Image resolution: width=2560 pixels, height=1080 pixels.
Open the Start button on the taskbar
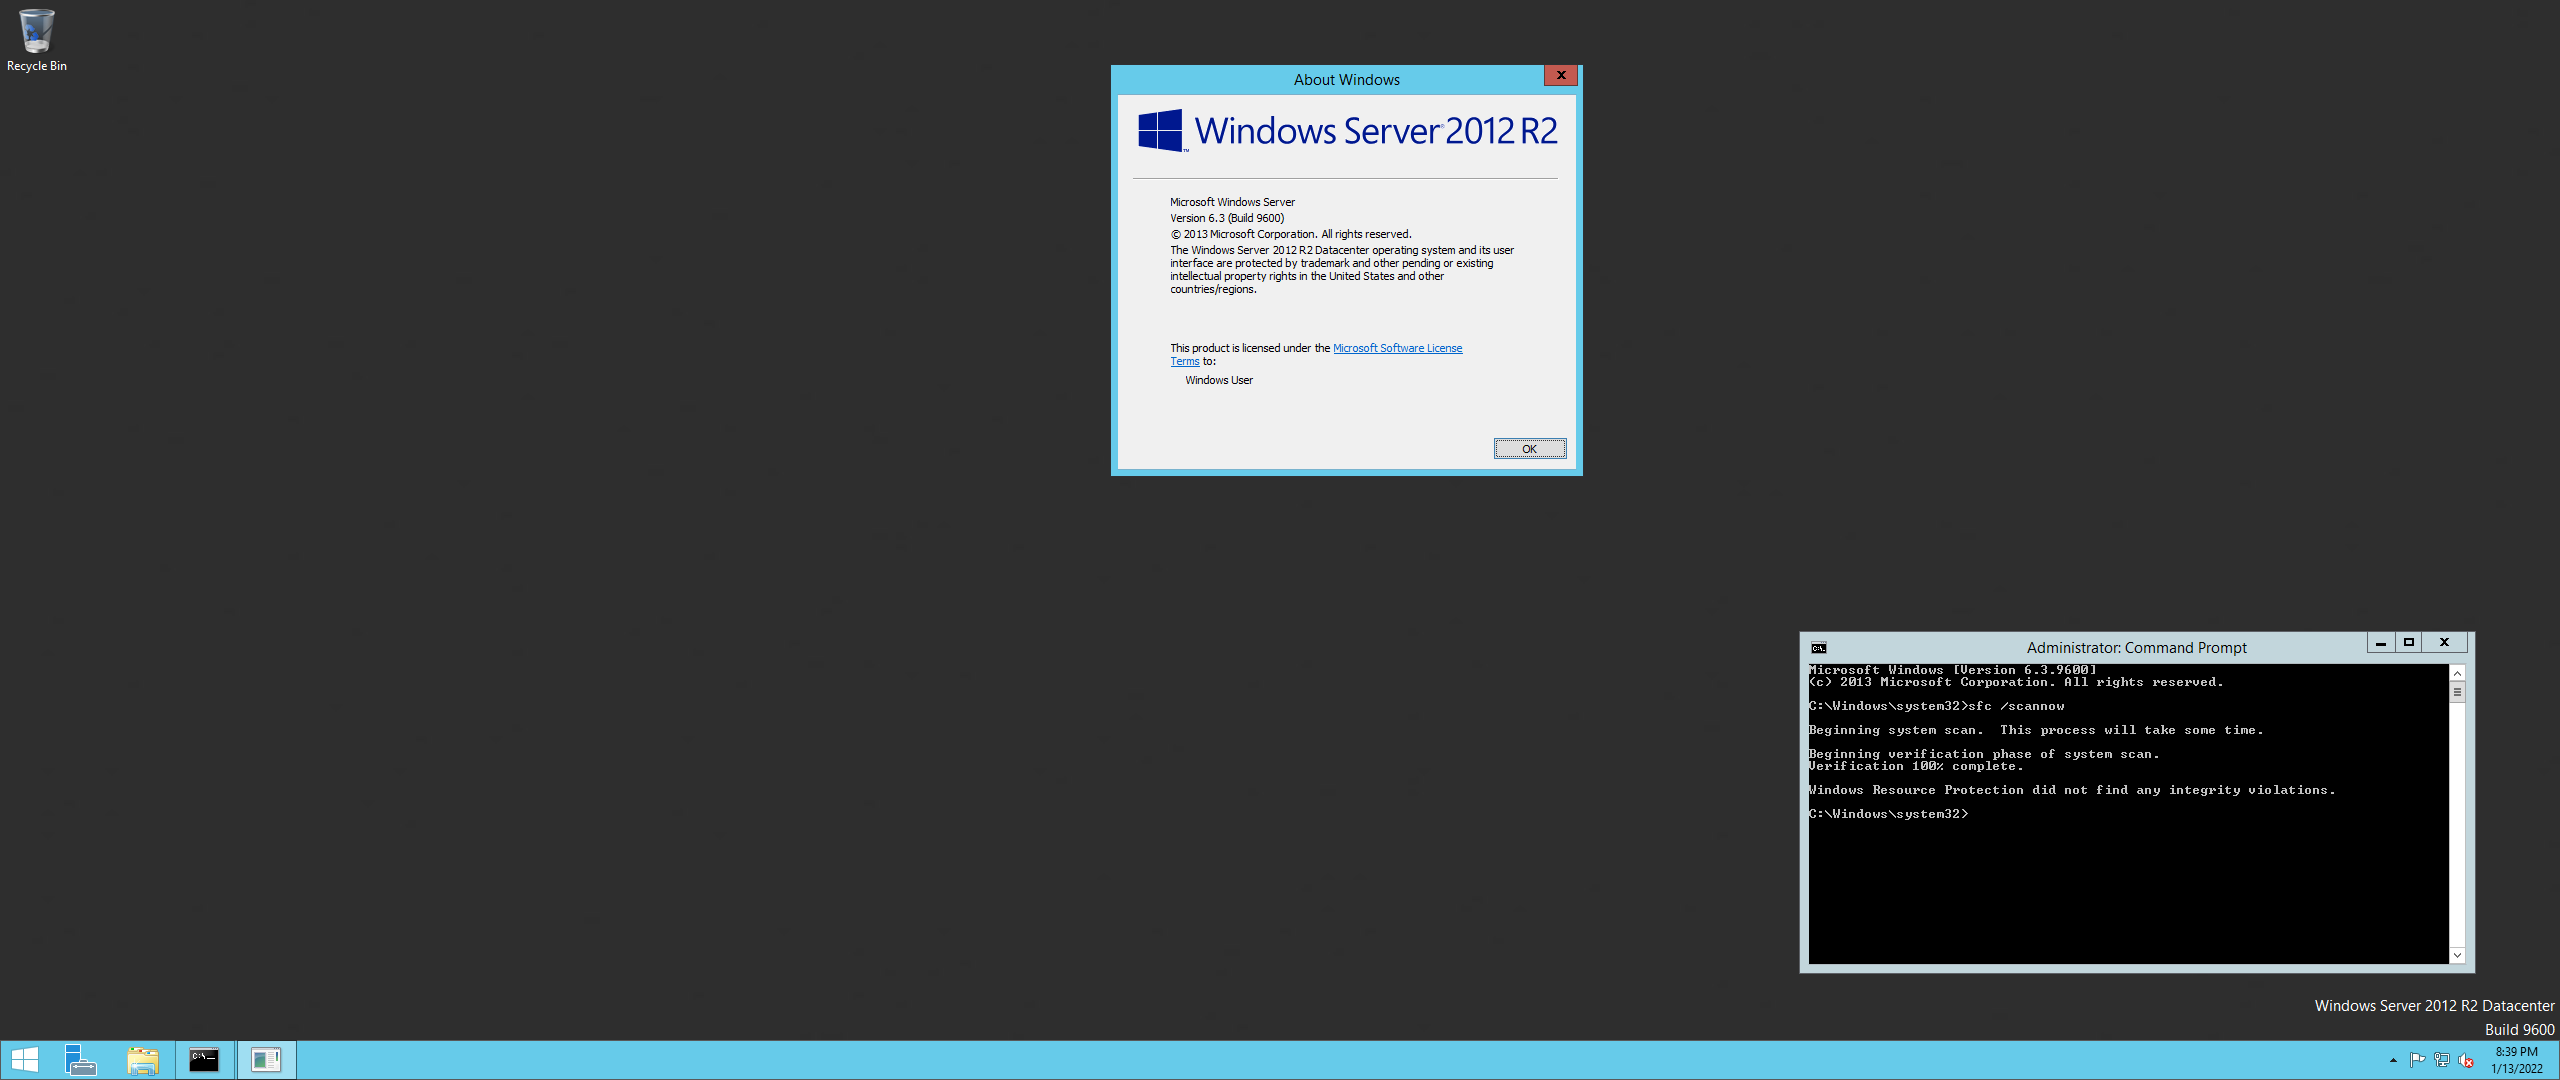click(24, 1060)
